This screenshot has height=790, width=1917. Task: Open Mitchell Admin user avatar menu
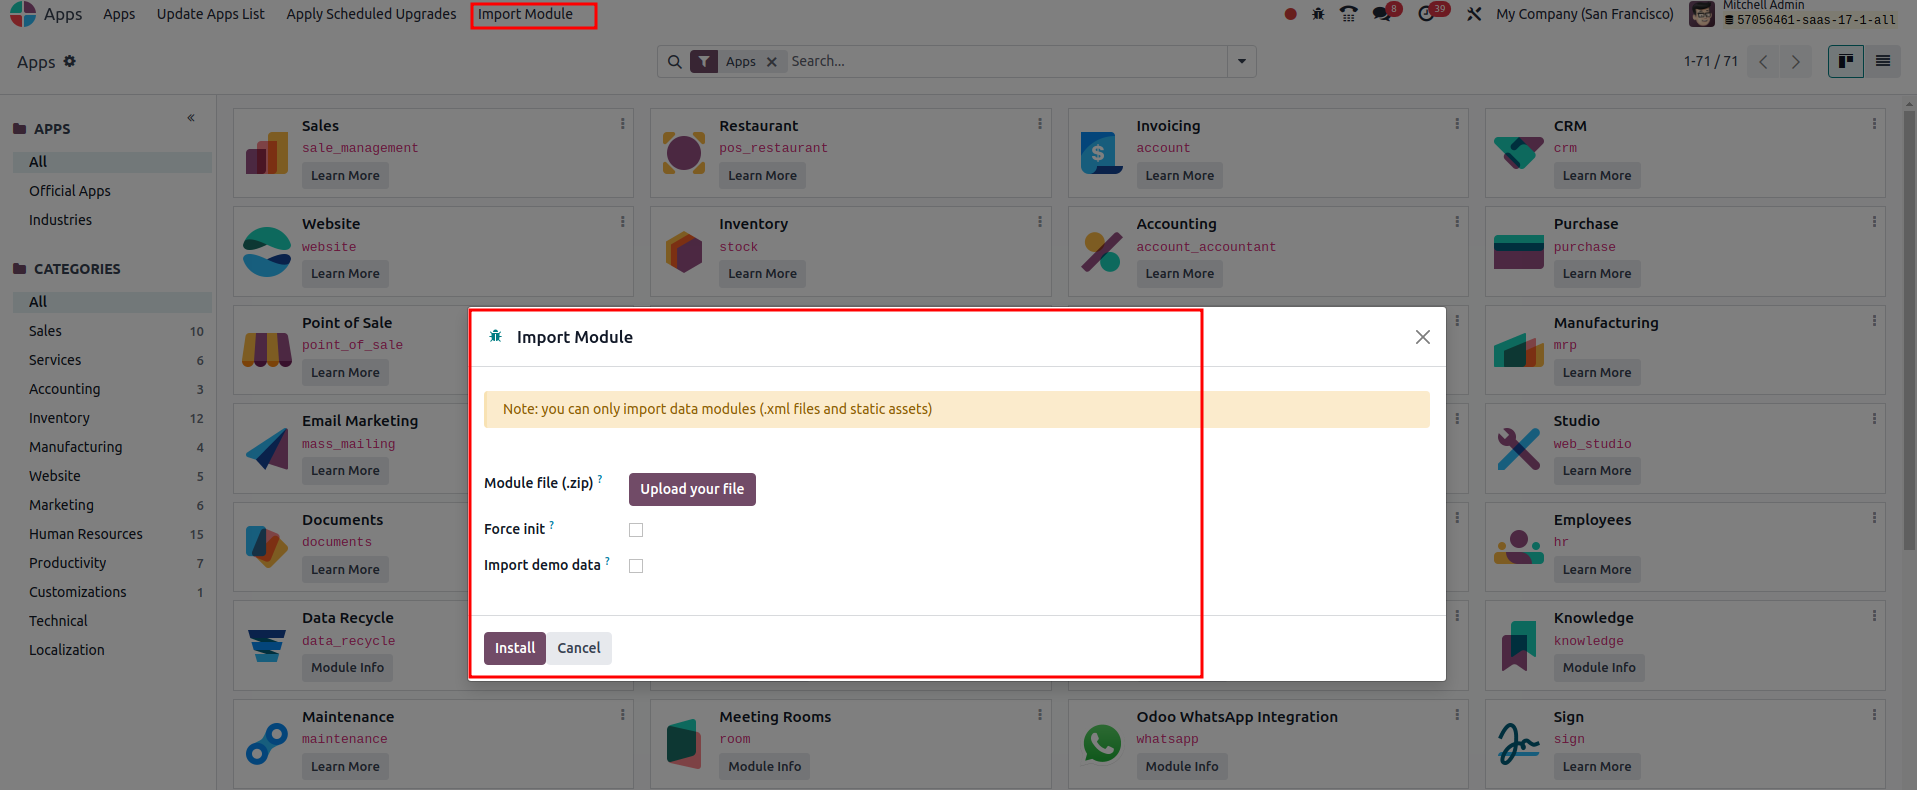[x=1701, y=14]
